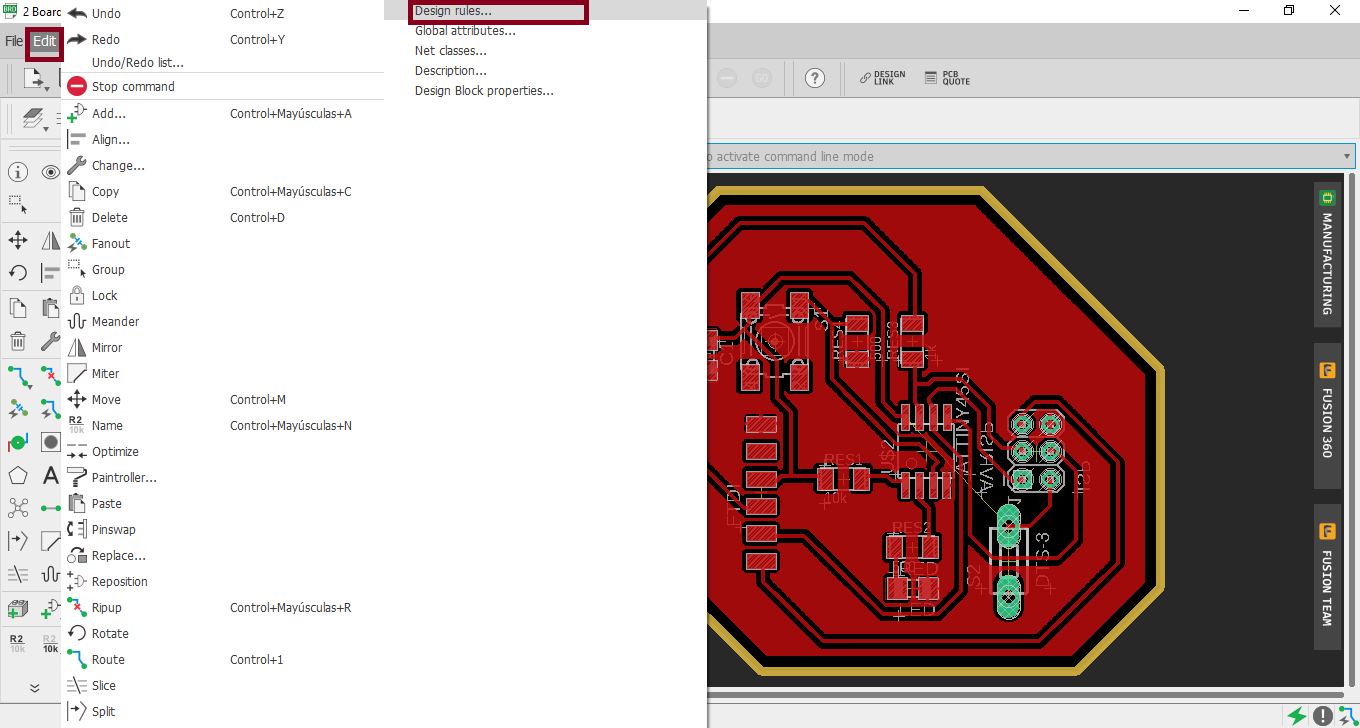Select the Ripup tool in the left palette
This screenshot has width=1360, height=728.
50,376
